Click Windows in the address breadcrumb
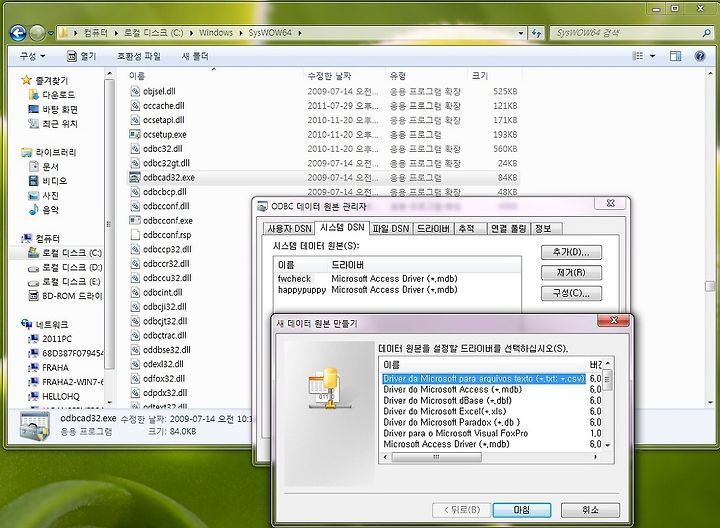 (216, 33)
